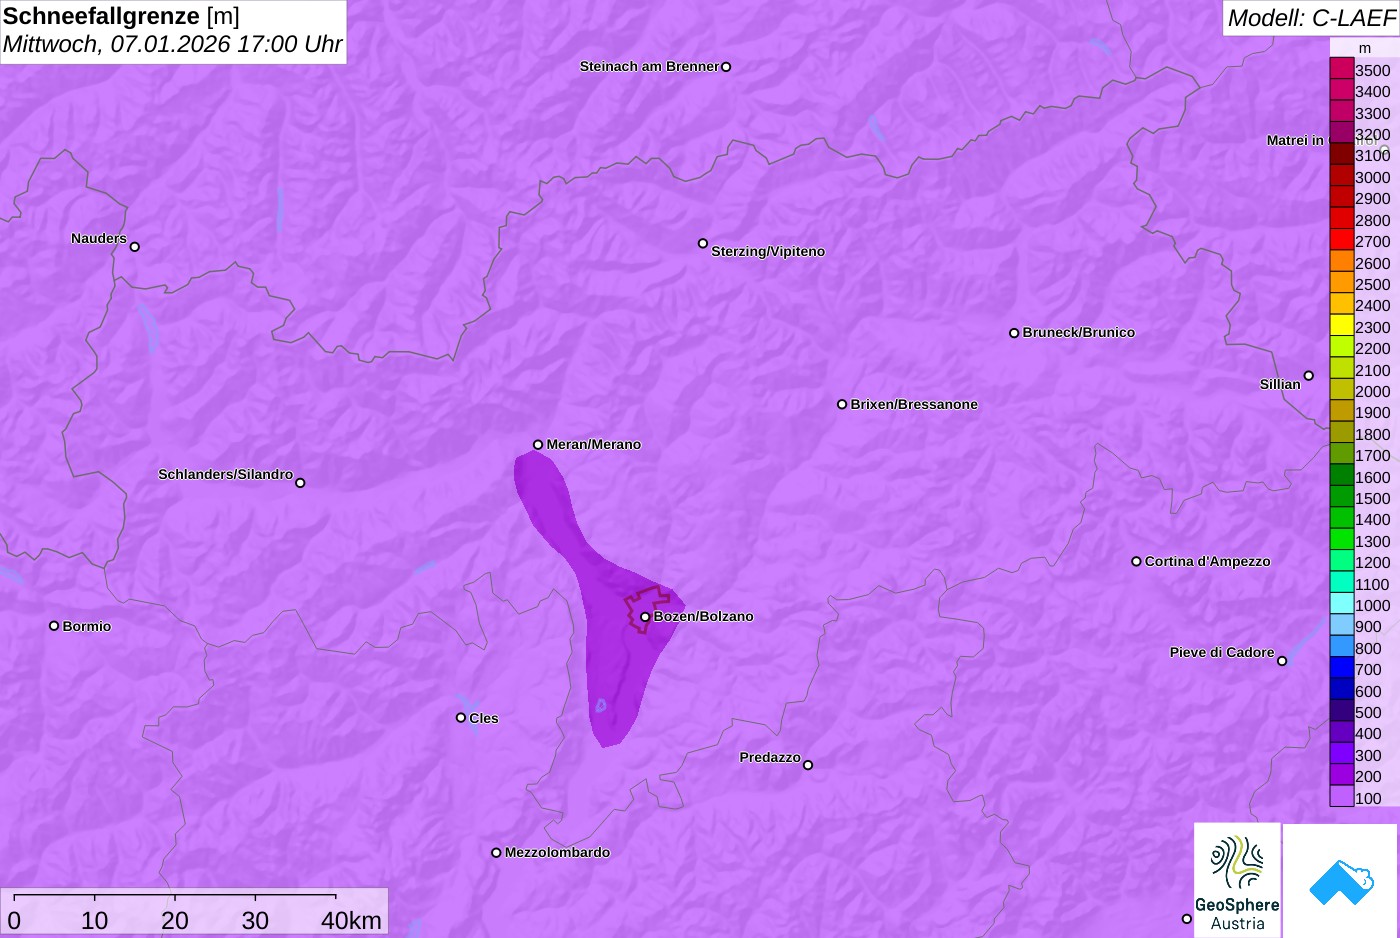The image size is (1400, 938).
Task: Click the Nauders location dot
Action: pyautogui.click(x=135, y=247)
